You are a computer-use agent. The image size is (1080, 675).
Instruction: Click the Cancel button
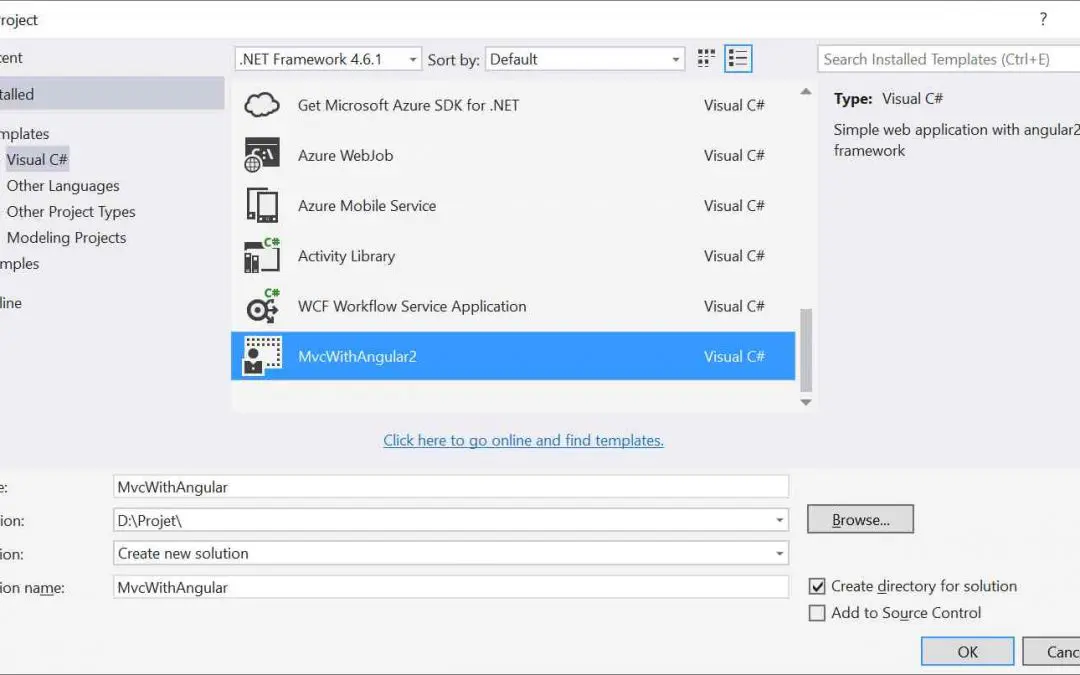click(x=1052, y=652)
